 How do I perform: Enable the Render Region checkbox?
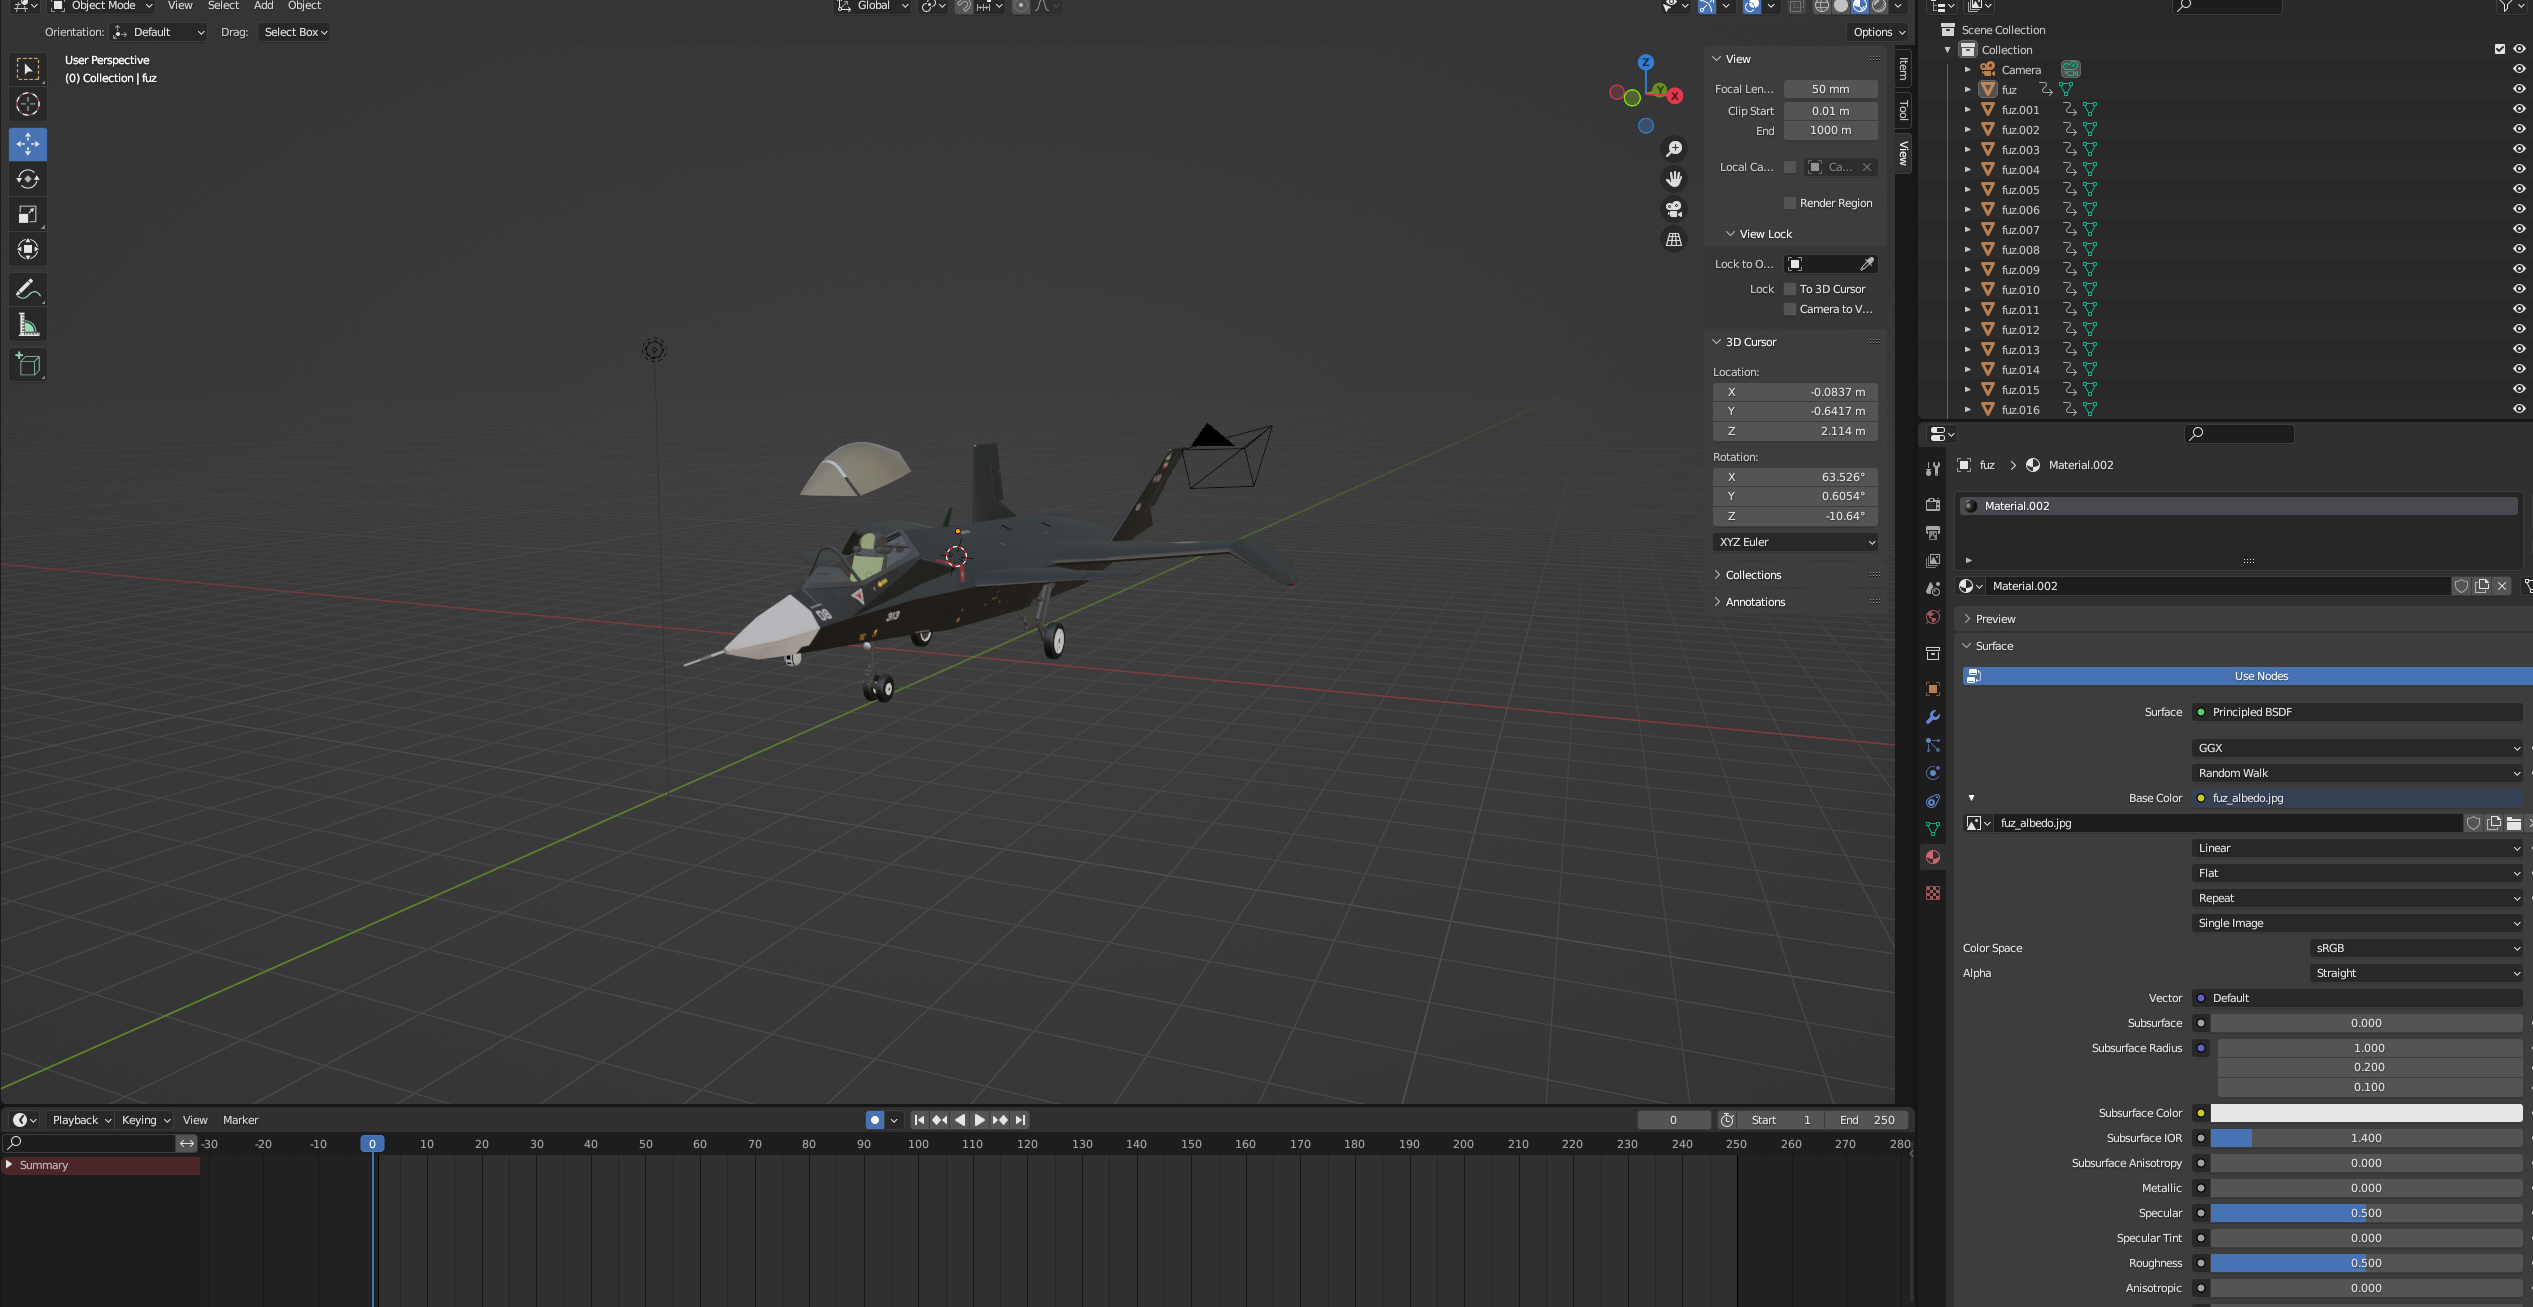point(1790,203)
